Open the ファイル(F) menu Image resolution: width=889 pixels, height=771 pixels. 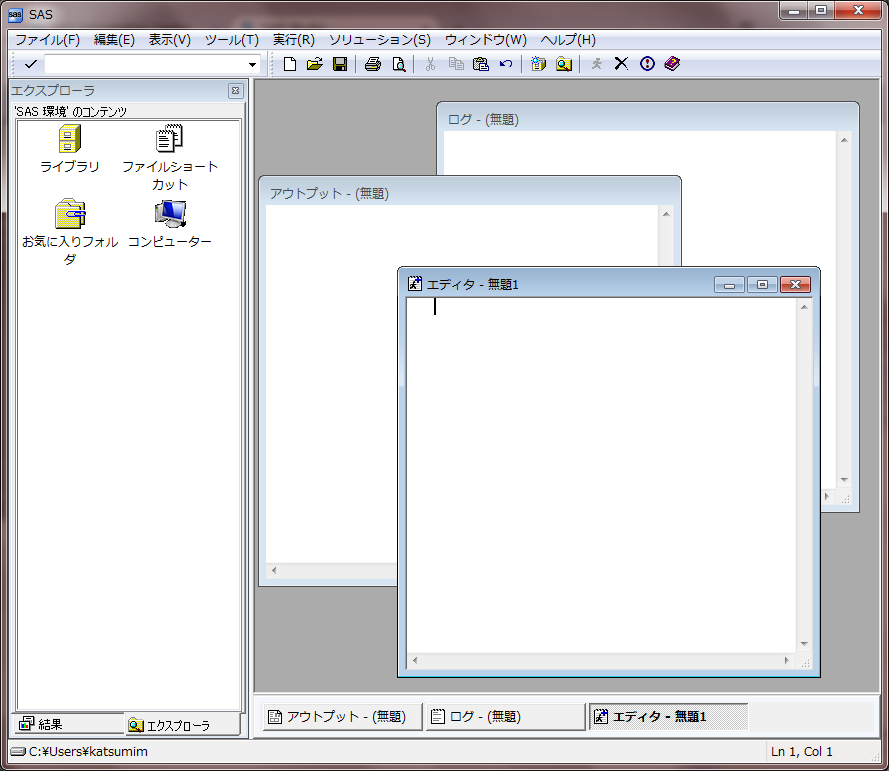[47, 40]
